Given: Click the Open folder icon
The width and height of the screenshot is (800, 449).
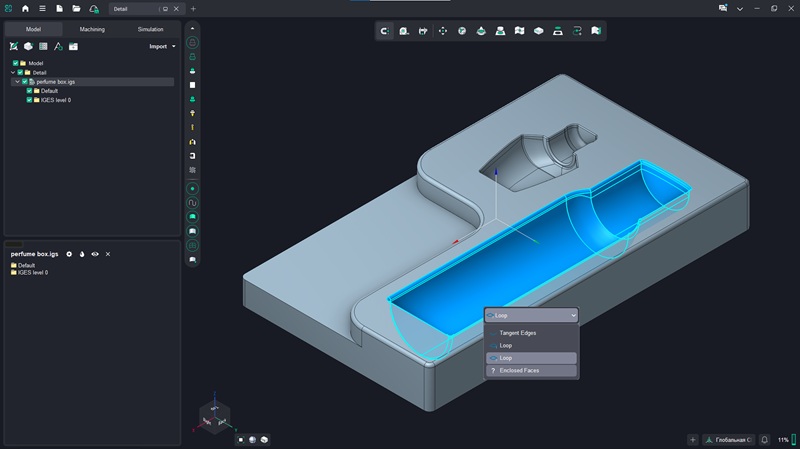Looking at the screenshot, I should click(76, 8).
